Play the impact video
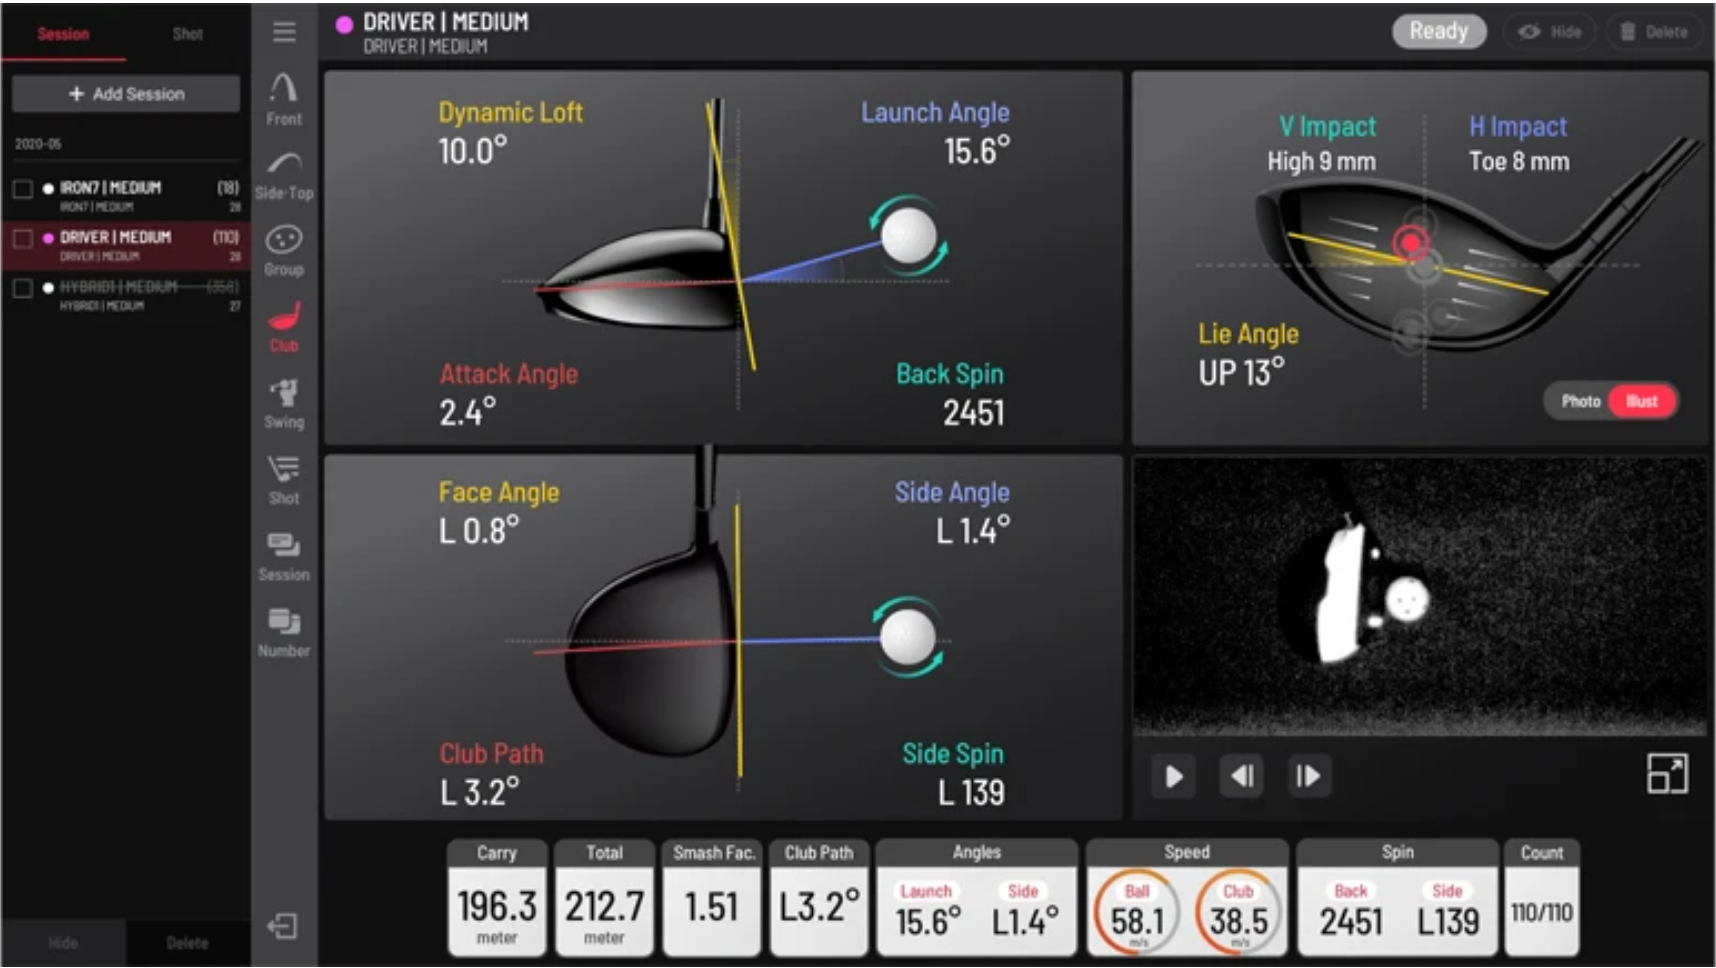 [x=1174, y=777]
